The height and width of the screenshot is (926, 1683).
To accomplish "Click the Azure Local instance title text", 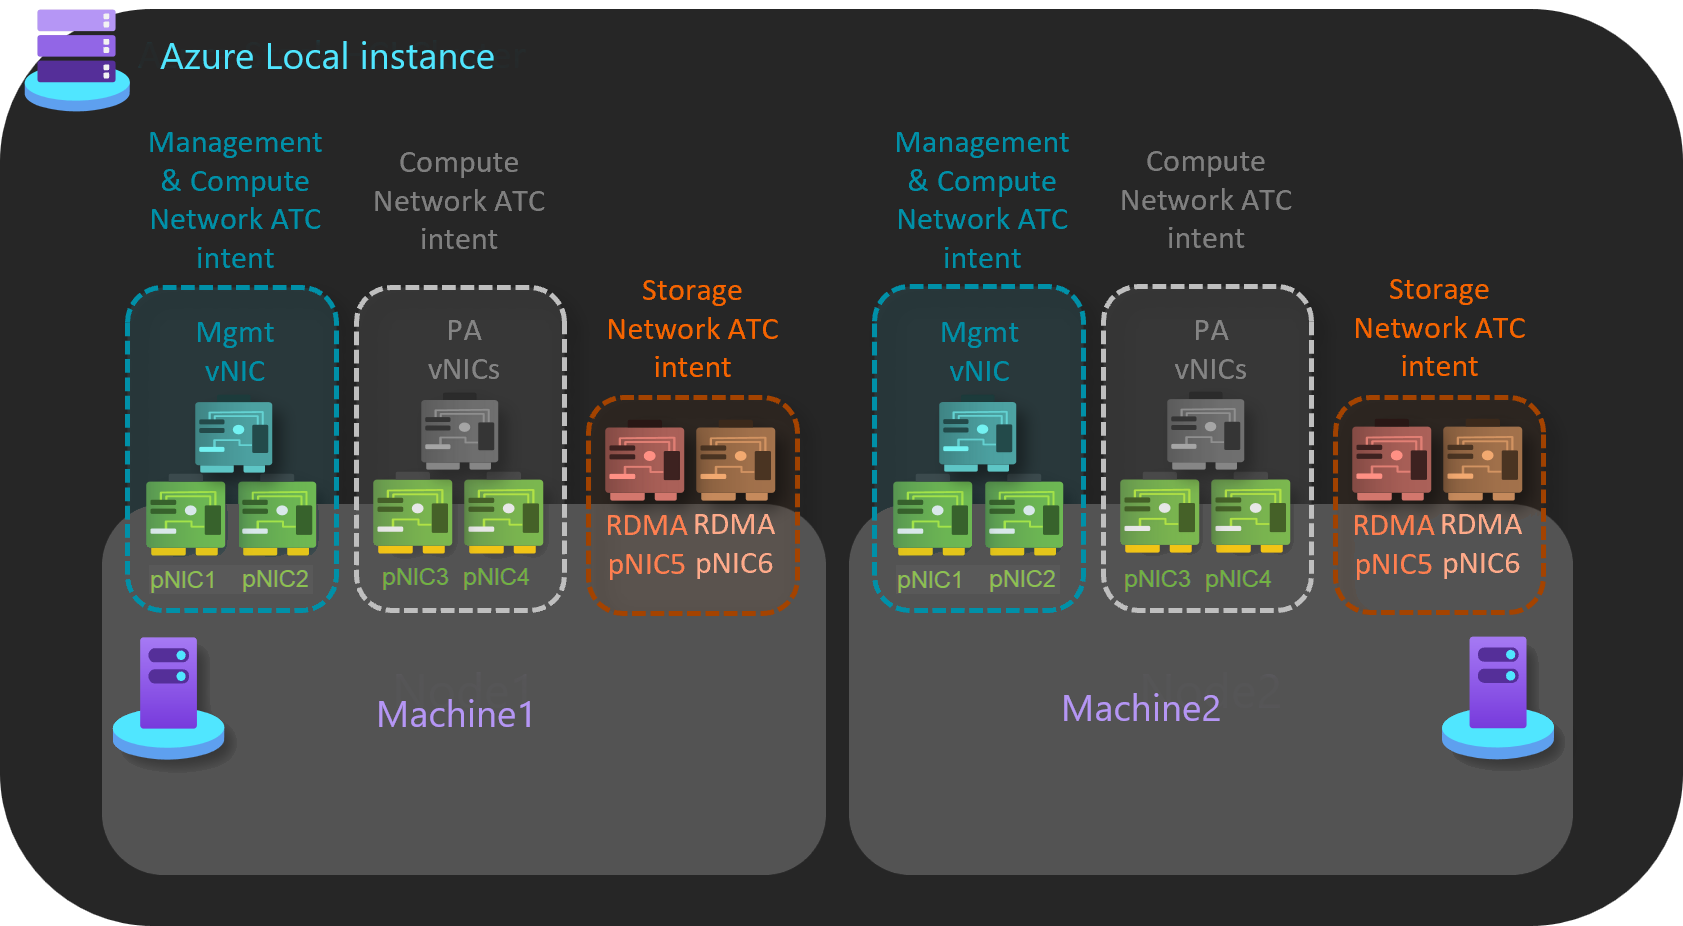I will pyautogui.click(x=327, y=56).
